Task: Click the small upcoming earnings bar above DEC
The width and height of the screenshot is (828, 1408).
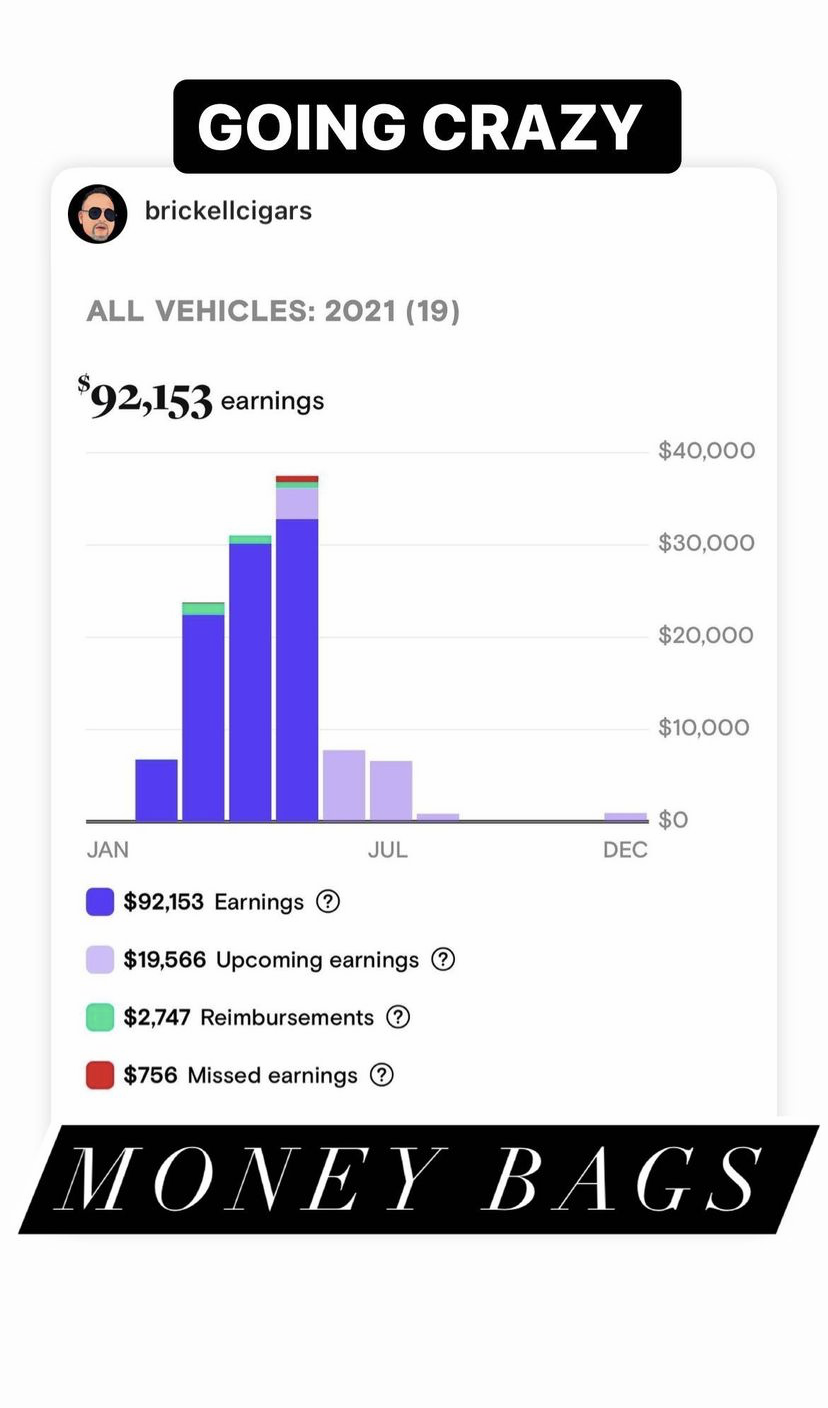Action: pyautogui.click(x=625, y=816)
